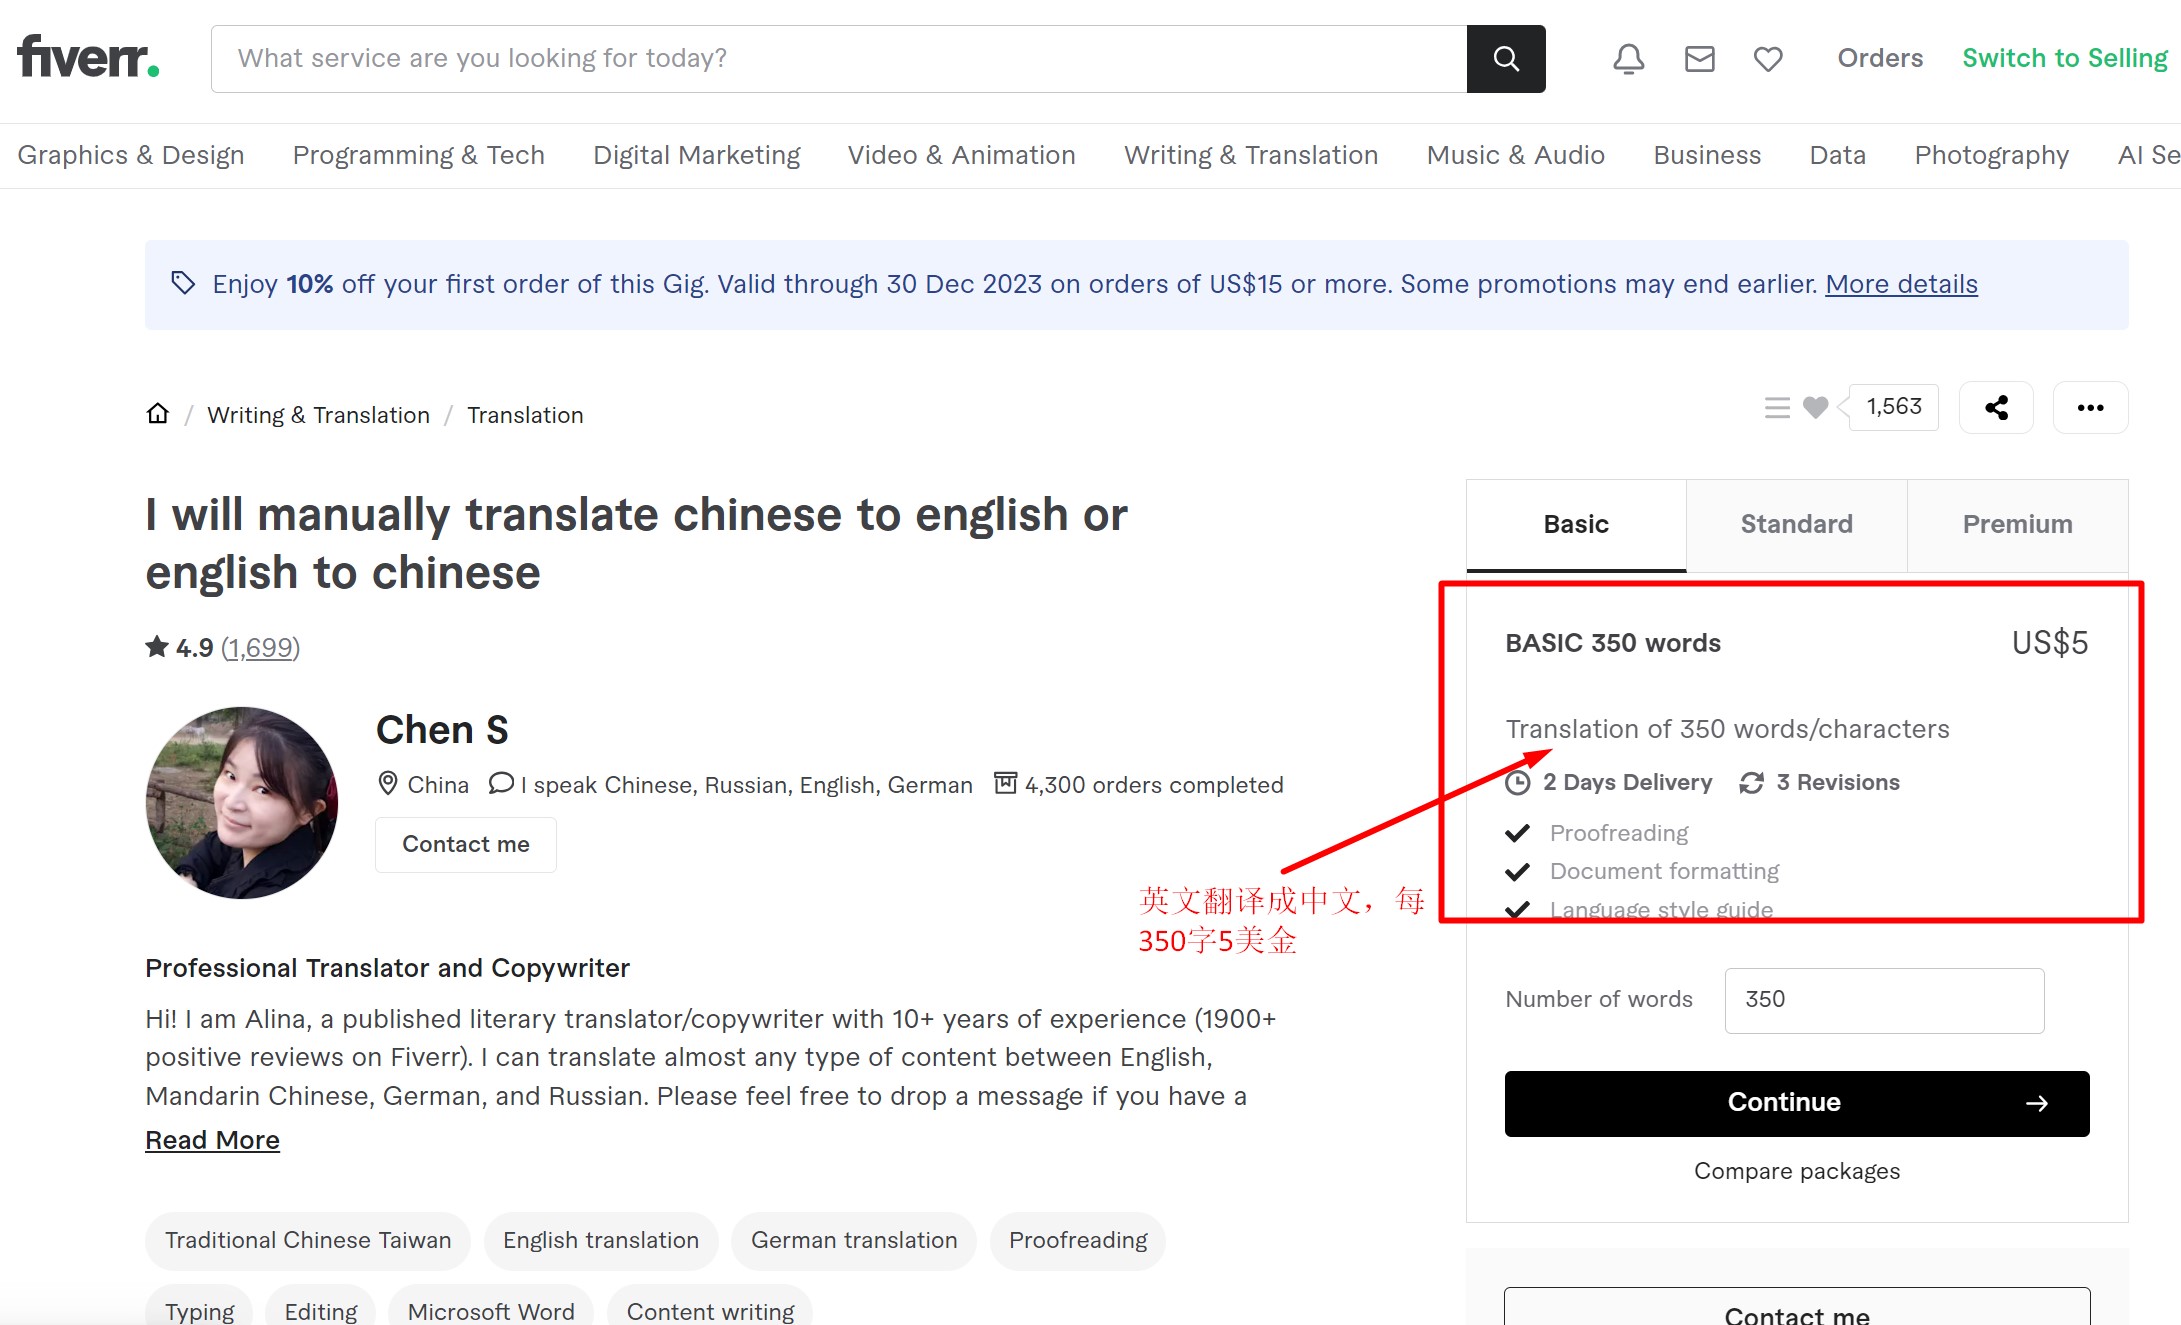Viewport: 2181px width, 1325px height.
Task: Click the home breadcrumb icon
Action: tap(158, 414)
